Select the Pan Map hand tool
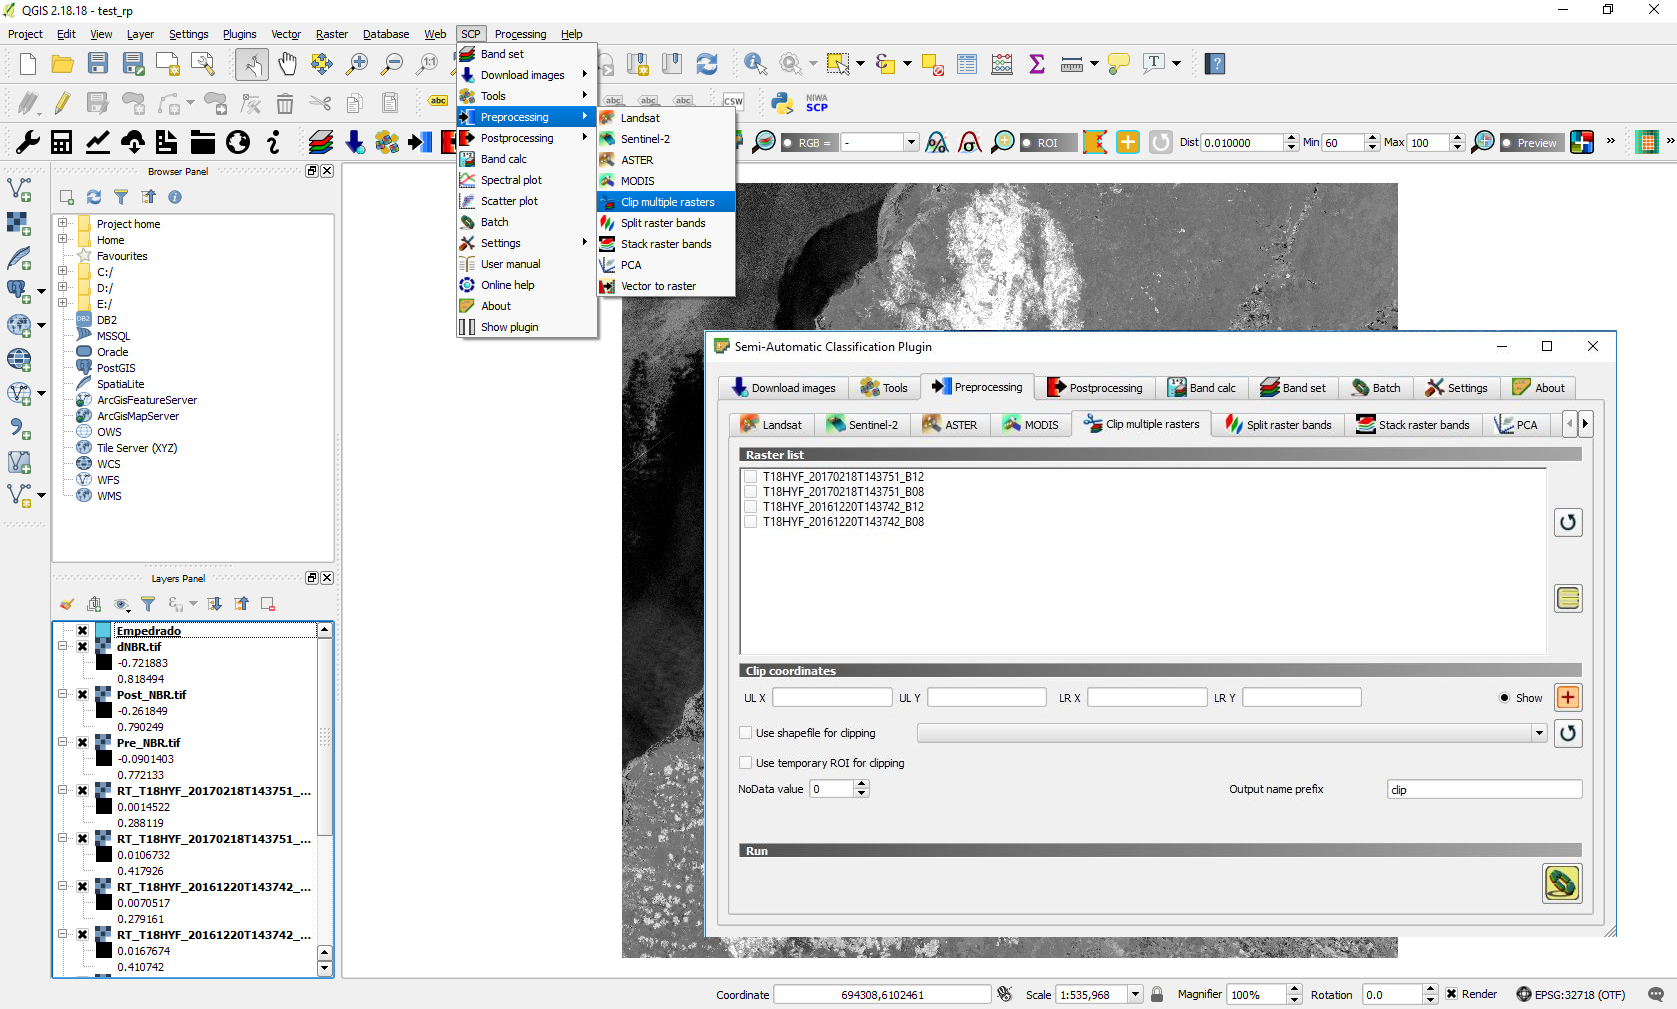Image resolution: width=1677 pixels, height=1009 pixels. tap(287, 64)
